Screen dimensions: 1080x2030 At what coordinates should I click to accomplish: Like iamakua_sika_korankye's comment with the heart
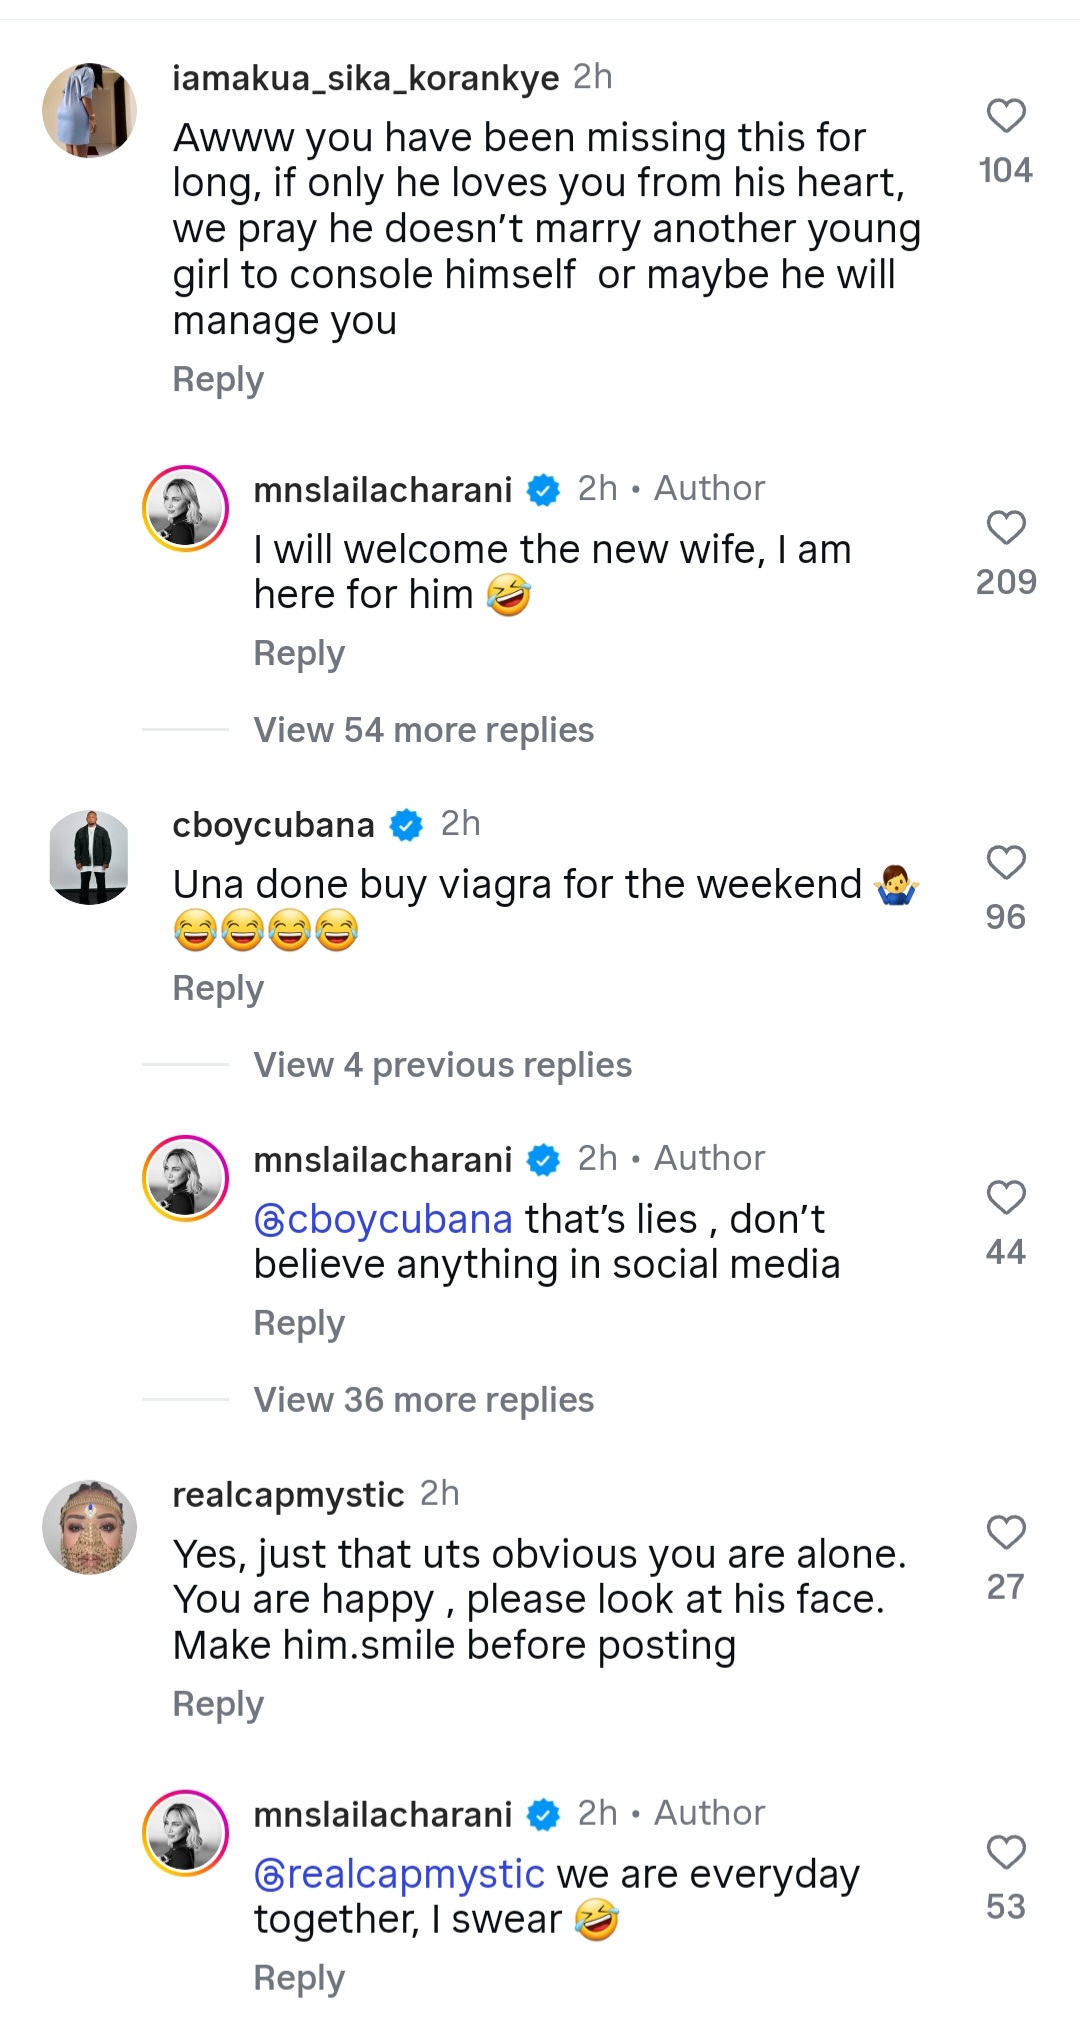coord(1006,116)
